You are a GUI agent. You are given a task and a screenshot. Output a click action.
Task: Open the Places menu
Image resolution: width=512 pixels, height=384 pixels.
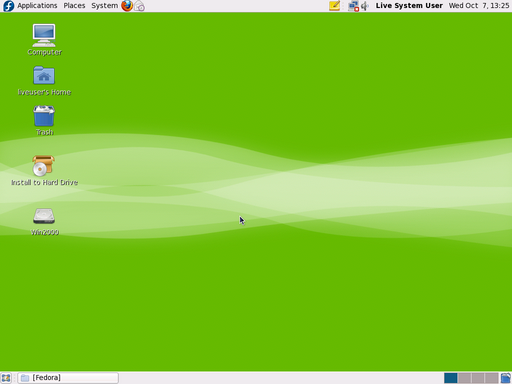[74, 6]
